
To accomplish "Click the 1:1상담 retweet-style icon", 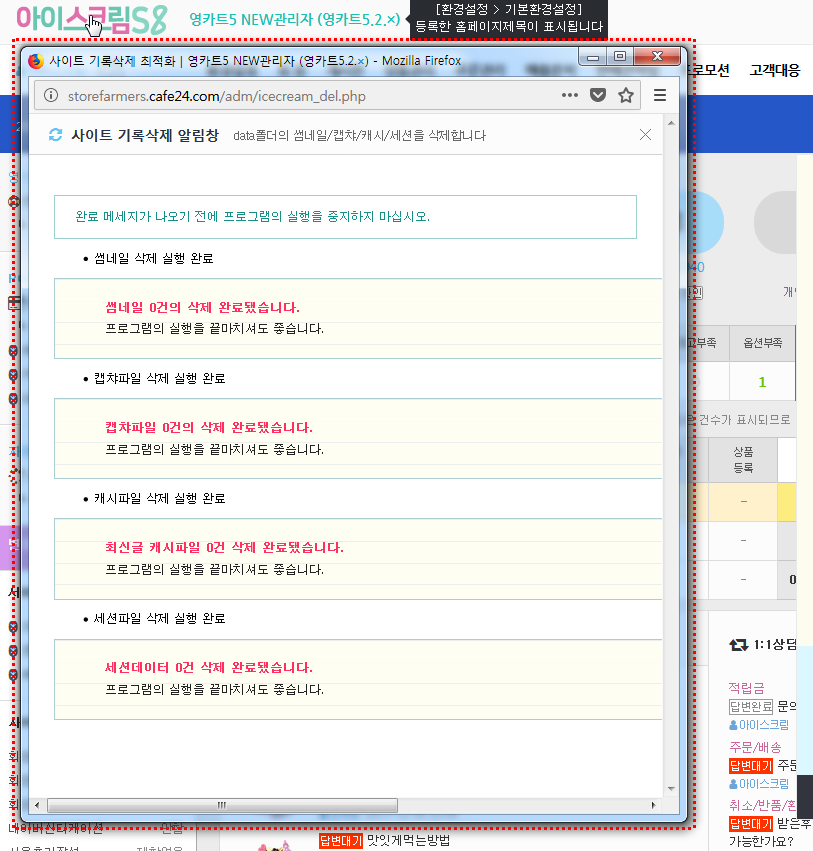I will pos(738,645).
